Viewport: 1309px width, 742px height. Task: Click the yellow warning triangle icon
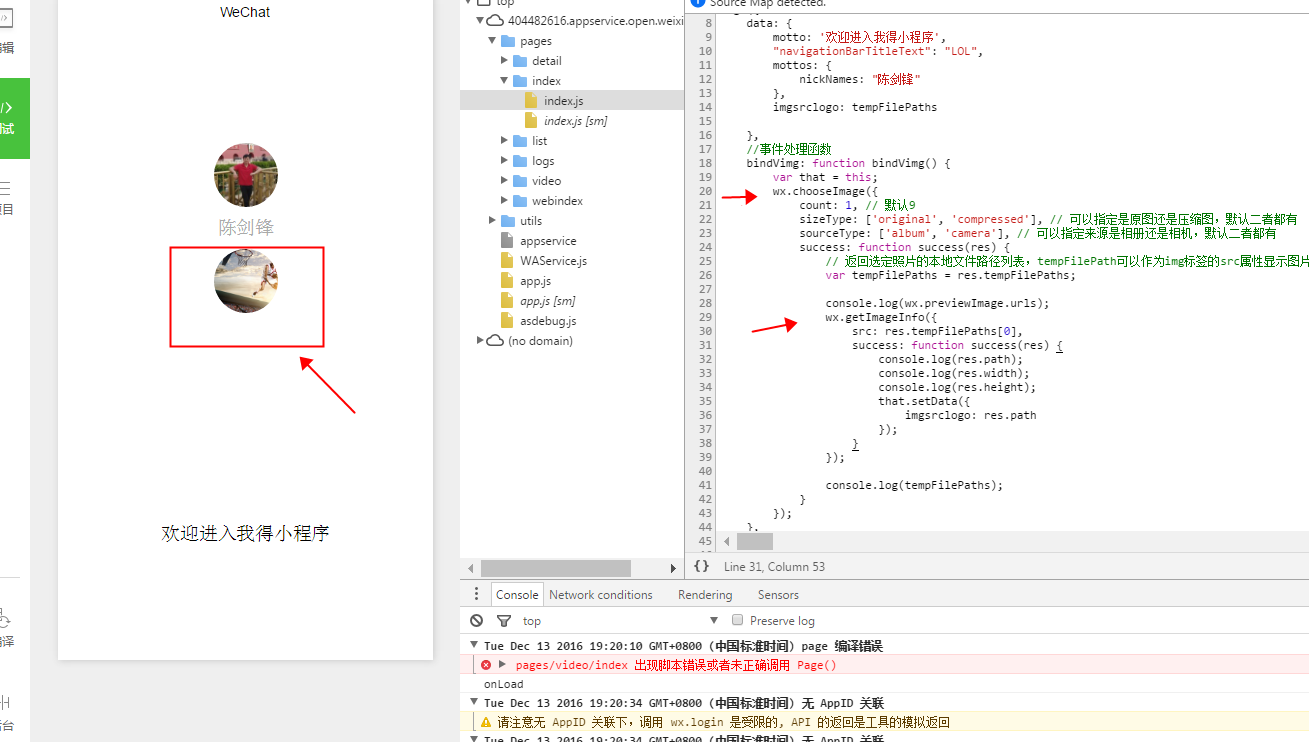(486, 722)
